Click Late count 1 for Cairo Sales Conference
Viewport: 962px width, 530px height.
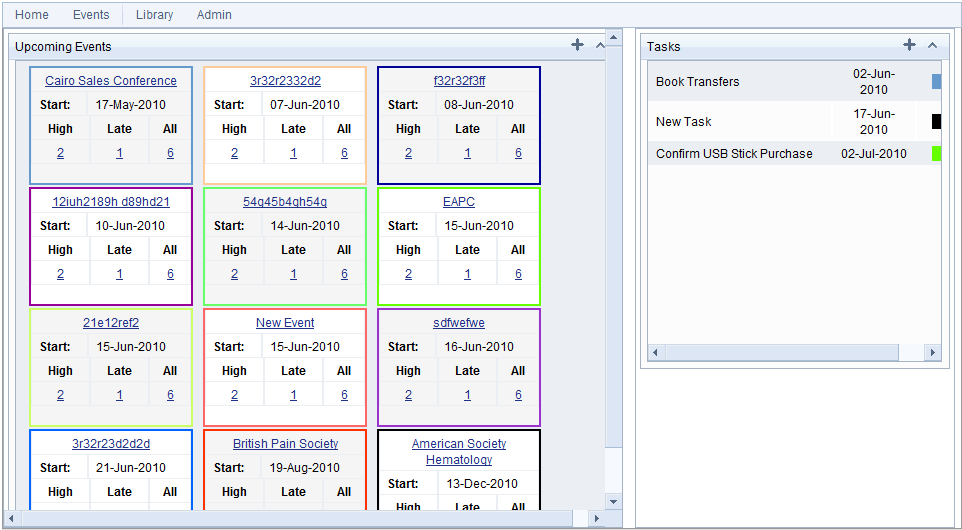(x=119, y=153)
